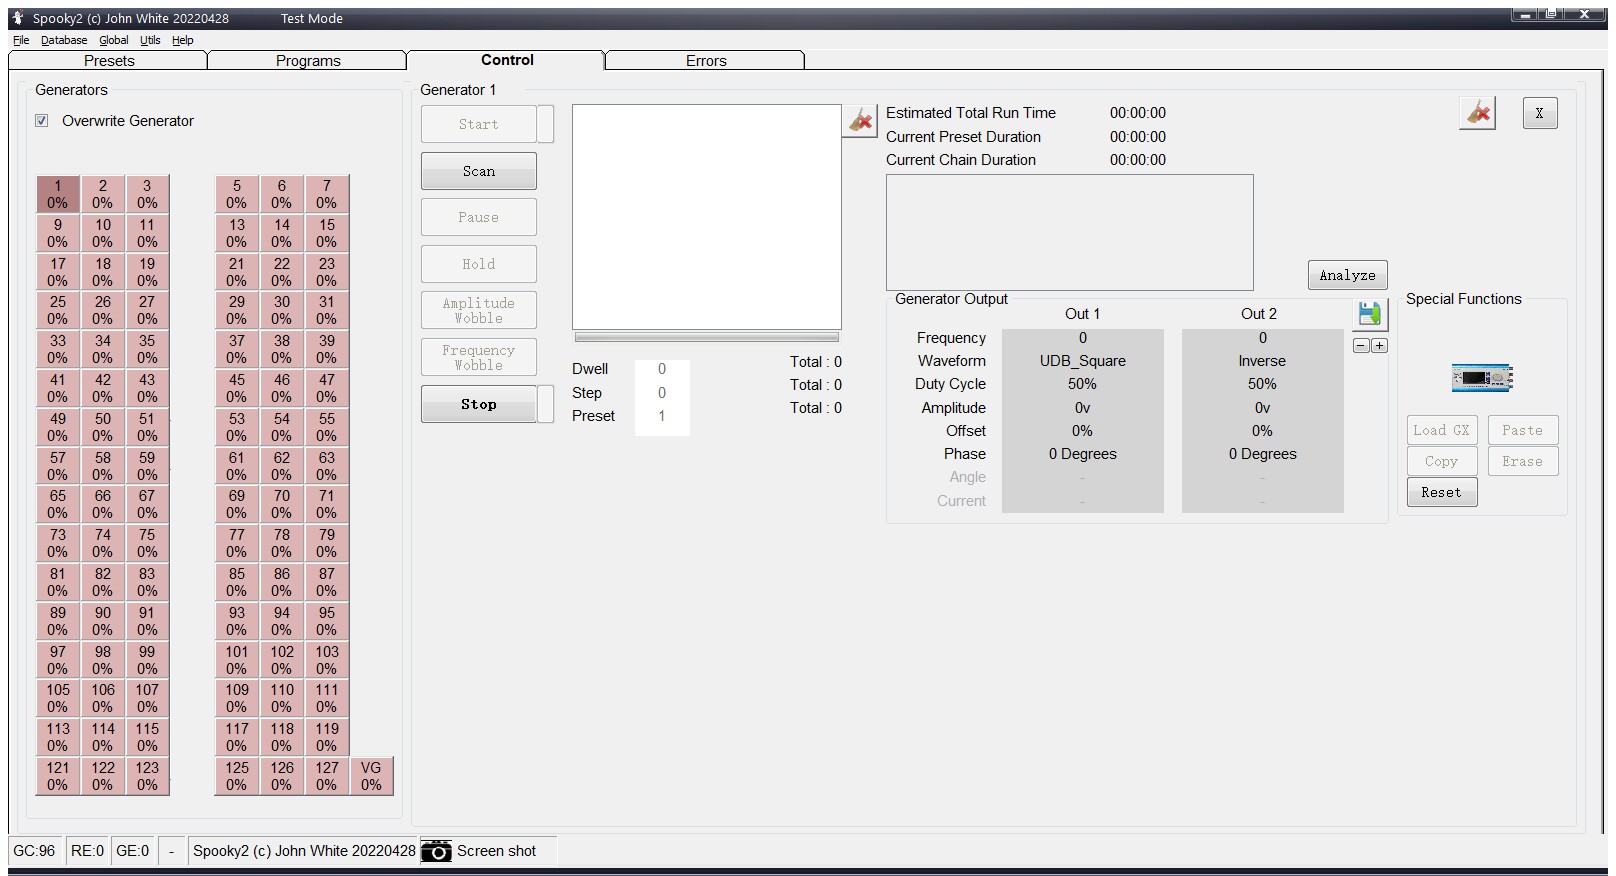Click the small X button at top right of panel
Viewport: 1616px width, 876px height.
[x=1539, y=113]
